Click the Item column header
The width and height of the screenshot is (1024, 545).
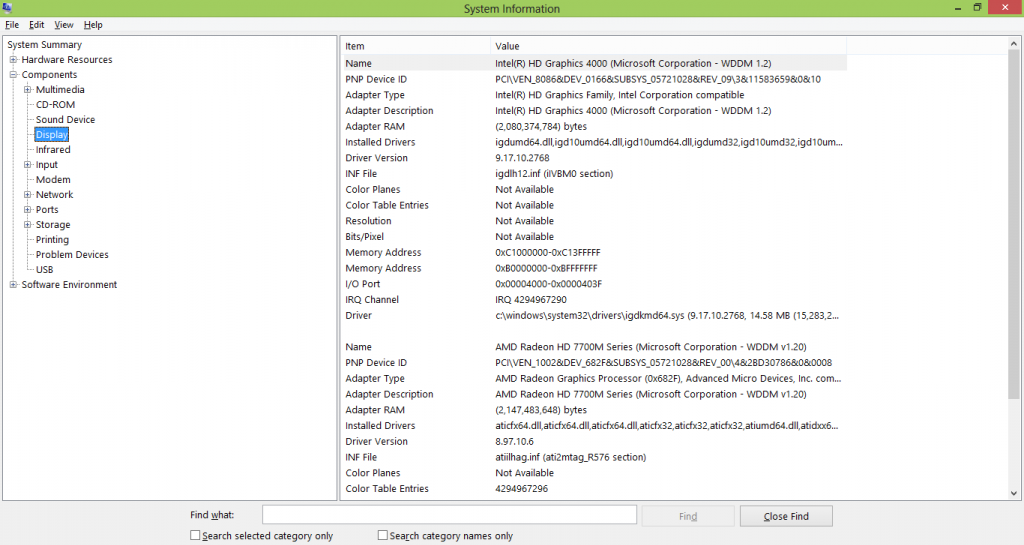415,46
